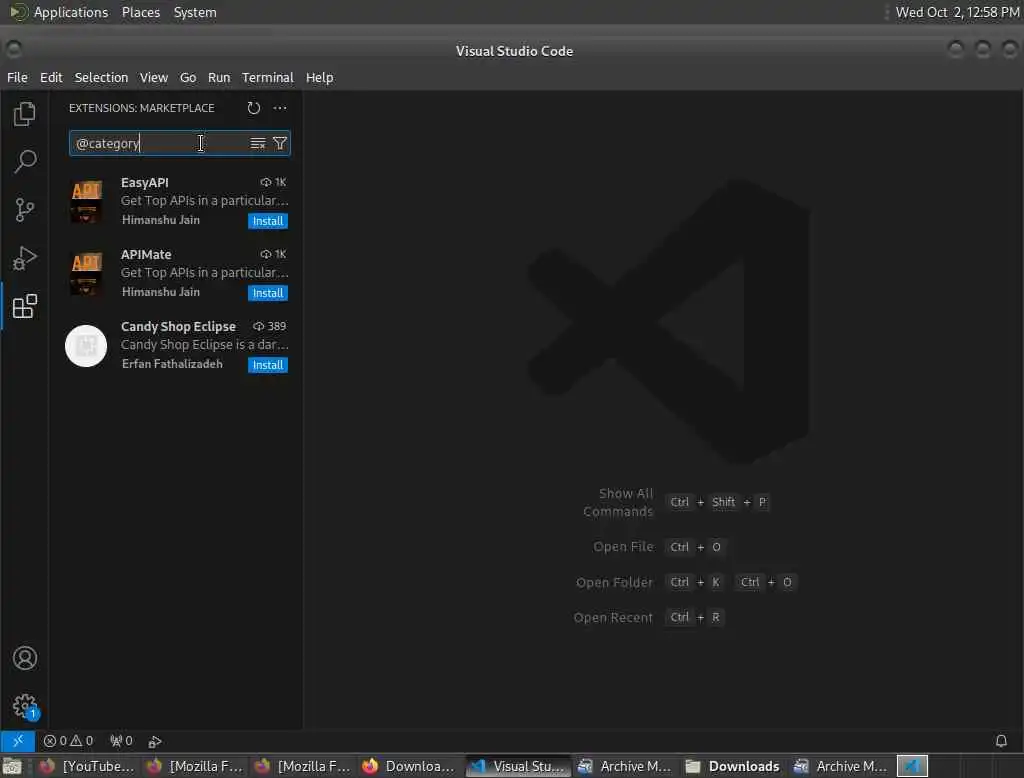This screenshot has height=778, width=1024.
Task: Click the APIMate extension thumbnail
Action: point(86,273)
